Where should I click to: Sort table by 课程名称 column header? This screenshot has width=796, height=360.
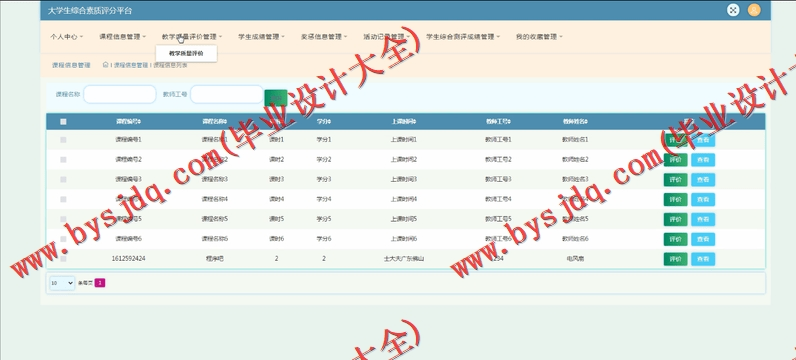tap(214, 122)
